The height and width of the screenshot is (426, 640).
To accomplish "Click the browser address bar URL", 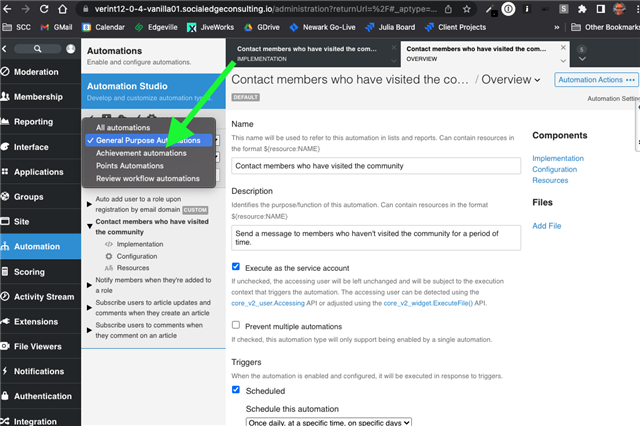I will (x=265, y=9).
